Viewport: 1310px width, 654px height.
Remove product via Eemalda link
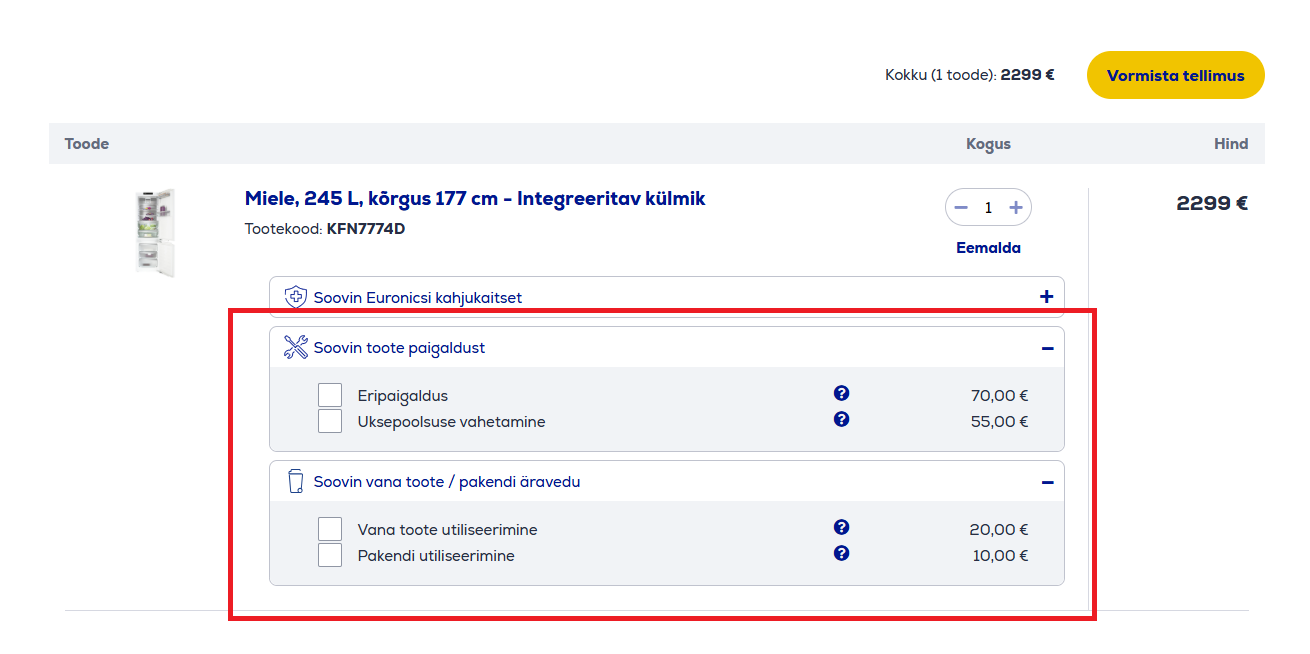pyautogui.click(x=988, y=248)
